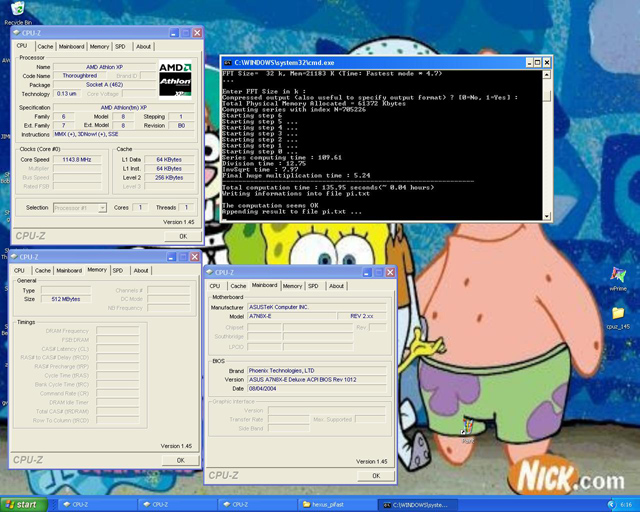
Task: Click cmd.exe scrollbar down arrow
Action: tap(547, 216)
